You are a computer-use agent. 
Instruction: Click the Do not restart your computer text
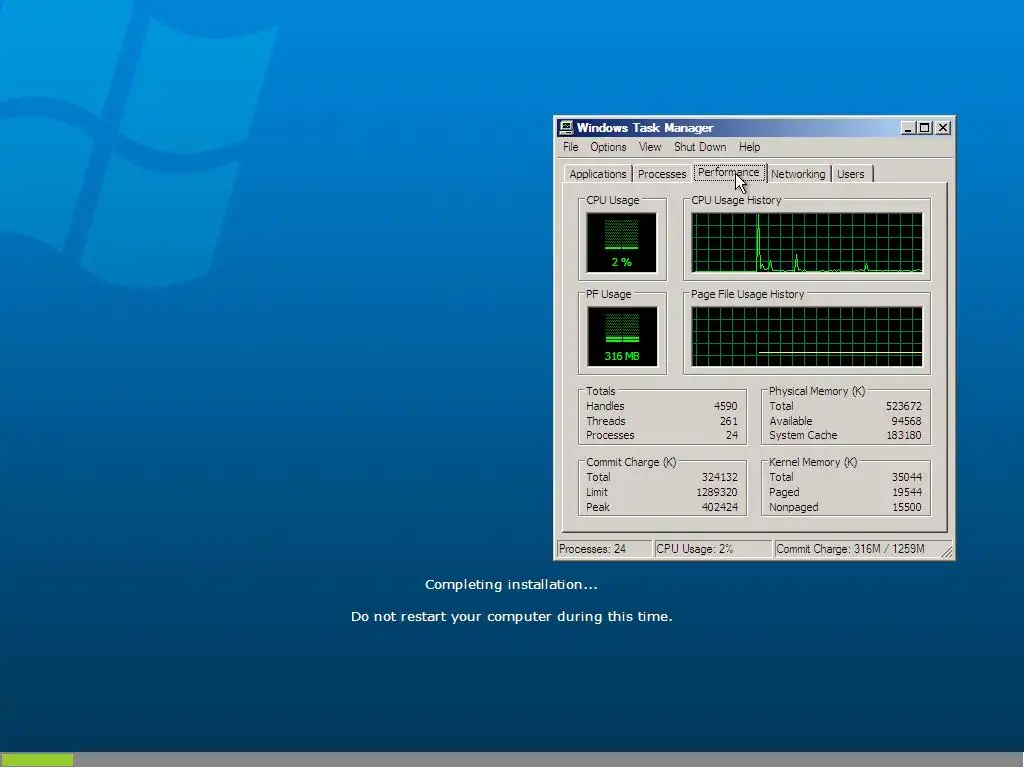point(511,616)
